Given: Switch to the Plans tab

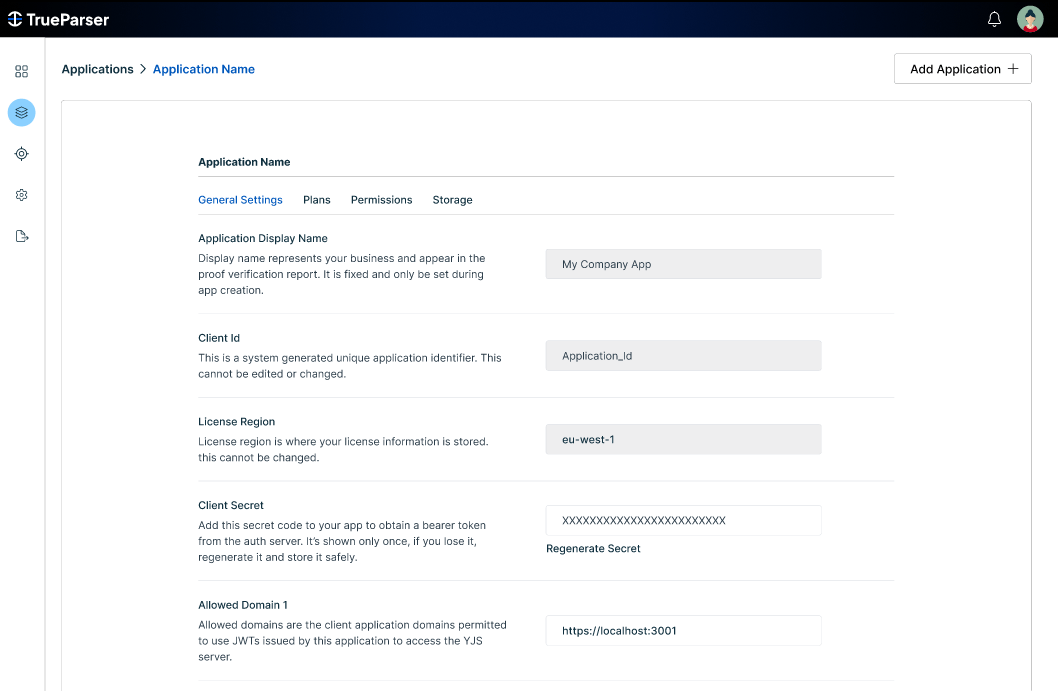Looking at the screenshot, I should pos(316,200).
